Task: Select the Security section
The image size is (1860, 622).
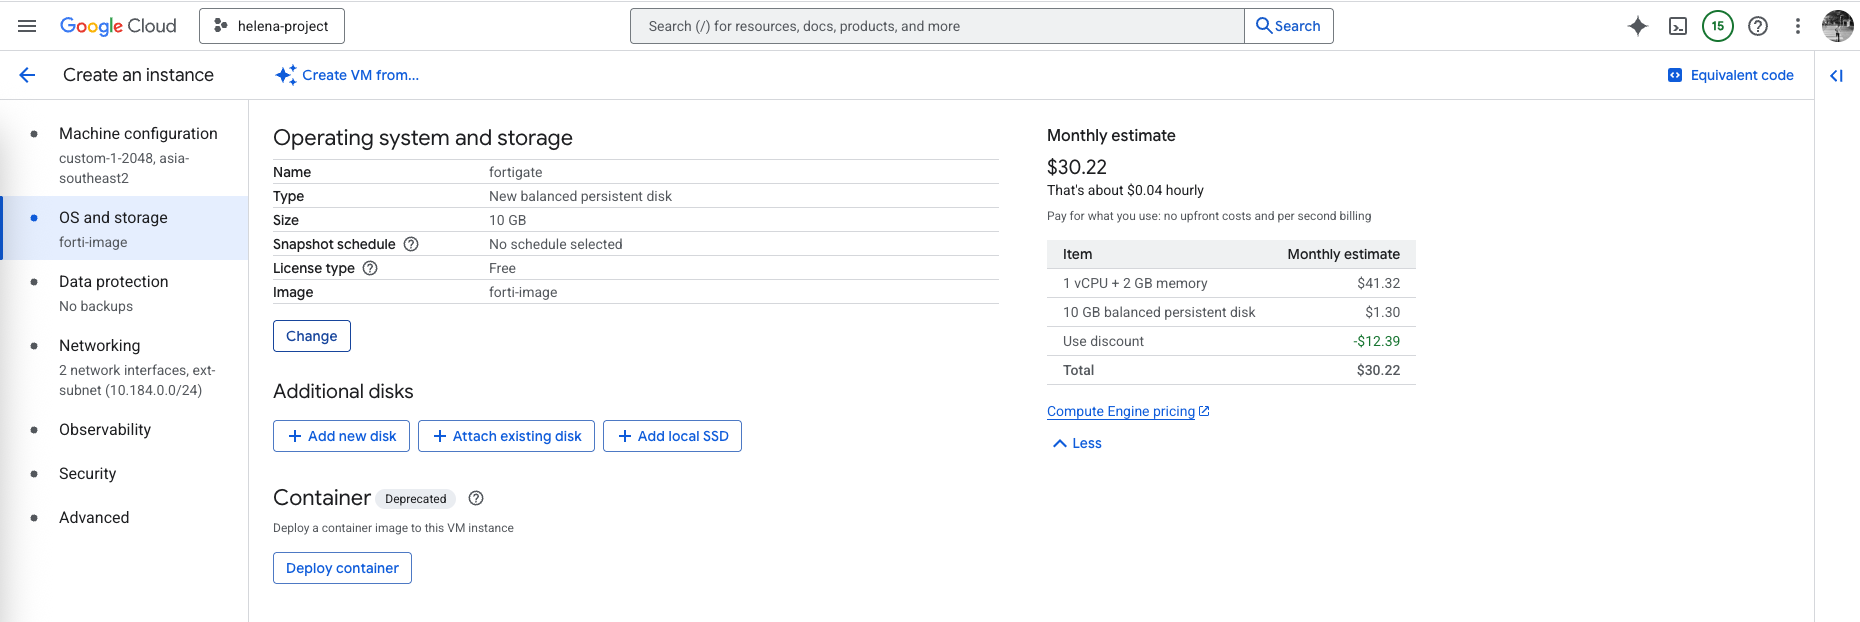Action: coord(88,474)
